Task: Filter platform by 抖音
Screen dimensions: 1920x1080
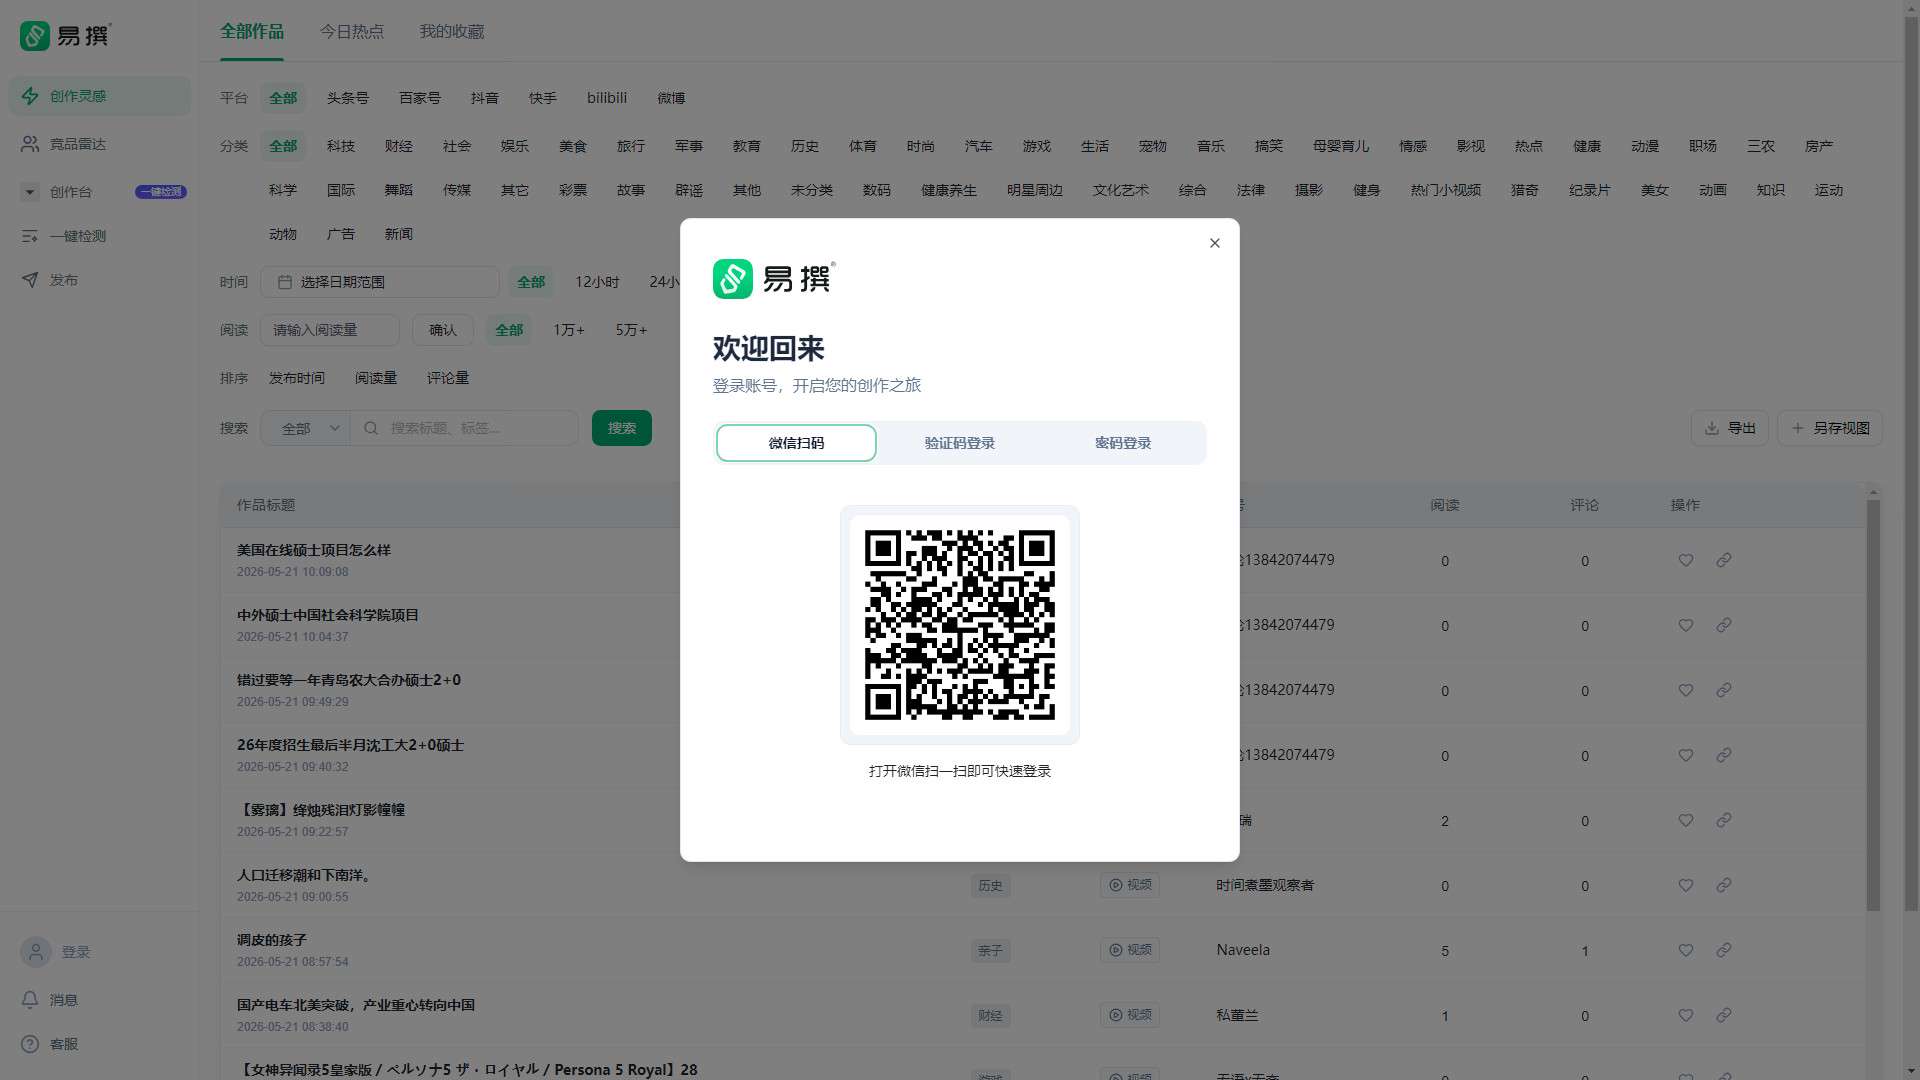Action: coord(484,98)
